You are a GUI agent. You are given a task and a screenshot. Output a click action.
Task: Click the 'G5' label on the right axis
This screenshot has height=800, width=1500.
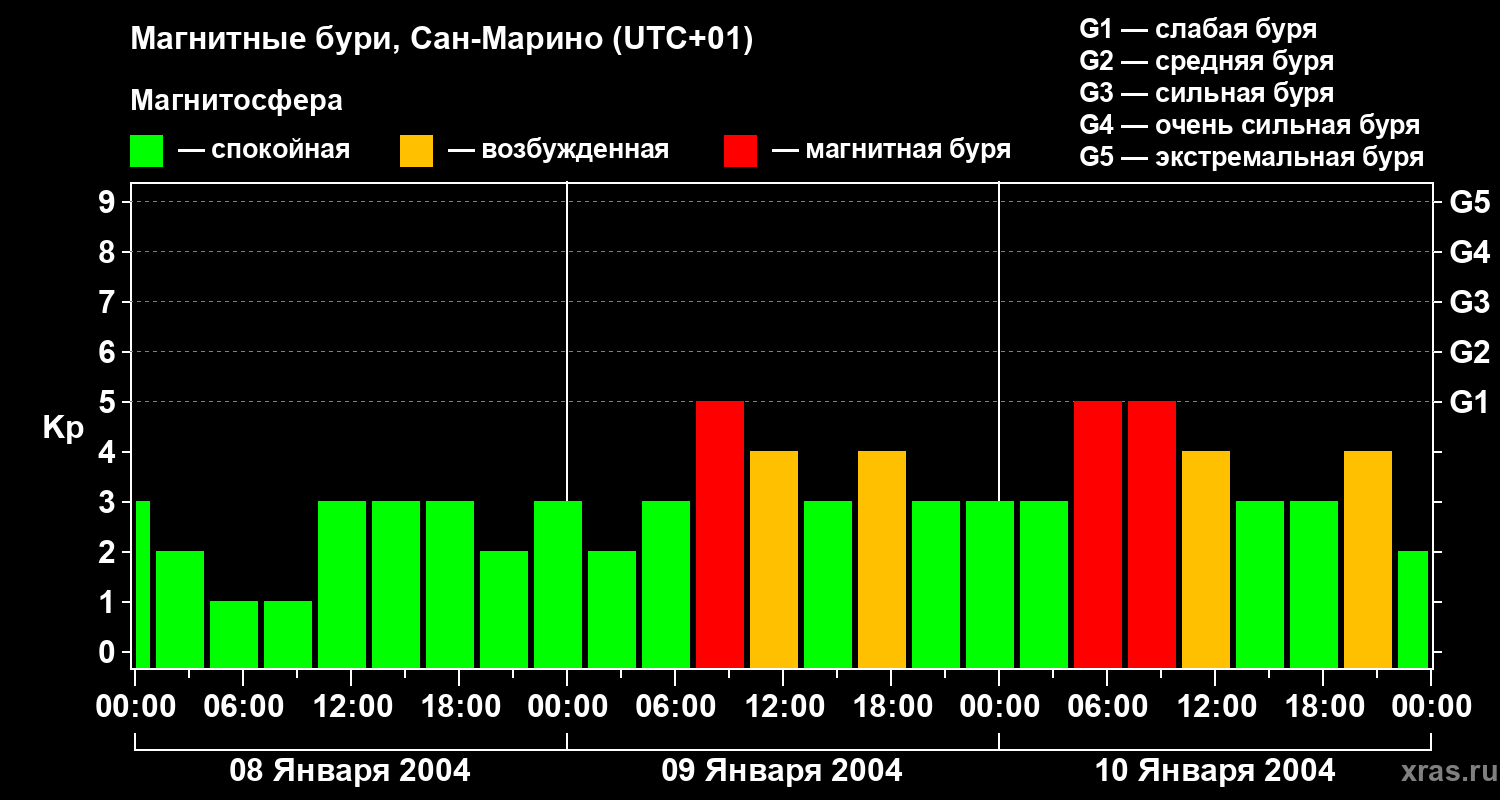click(x=1470, y=202)
